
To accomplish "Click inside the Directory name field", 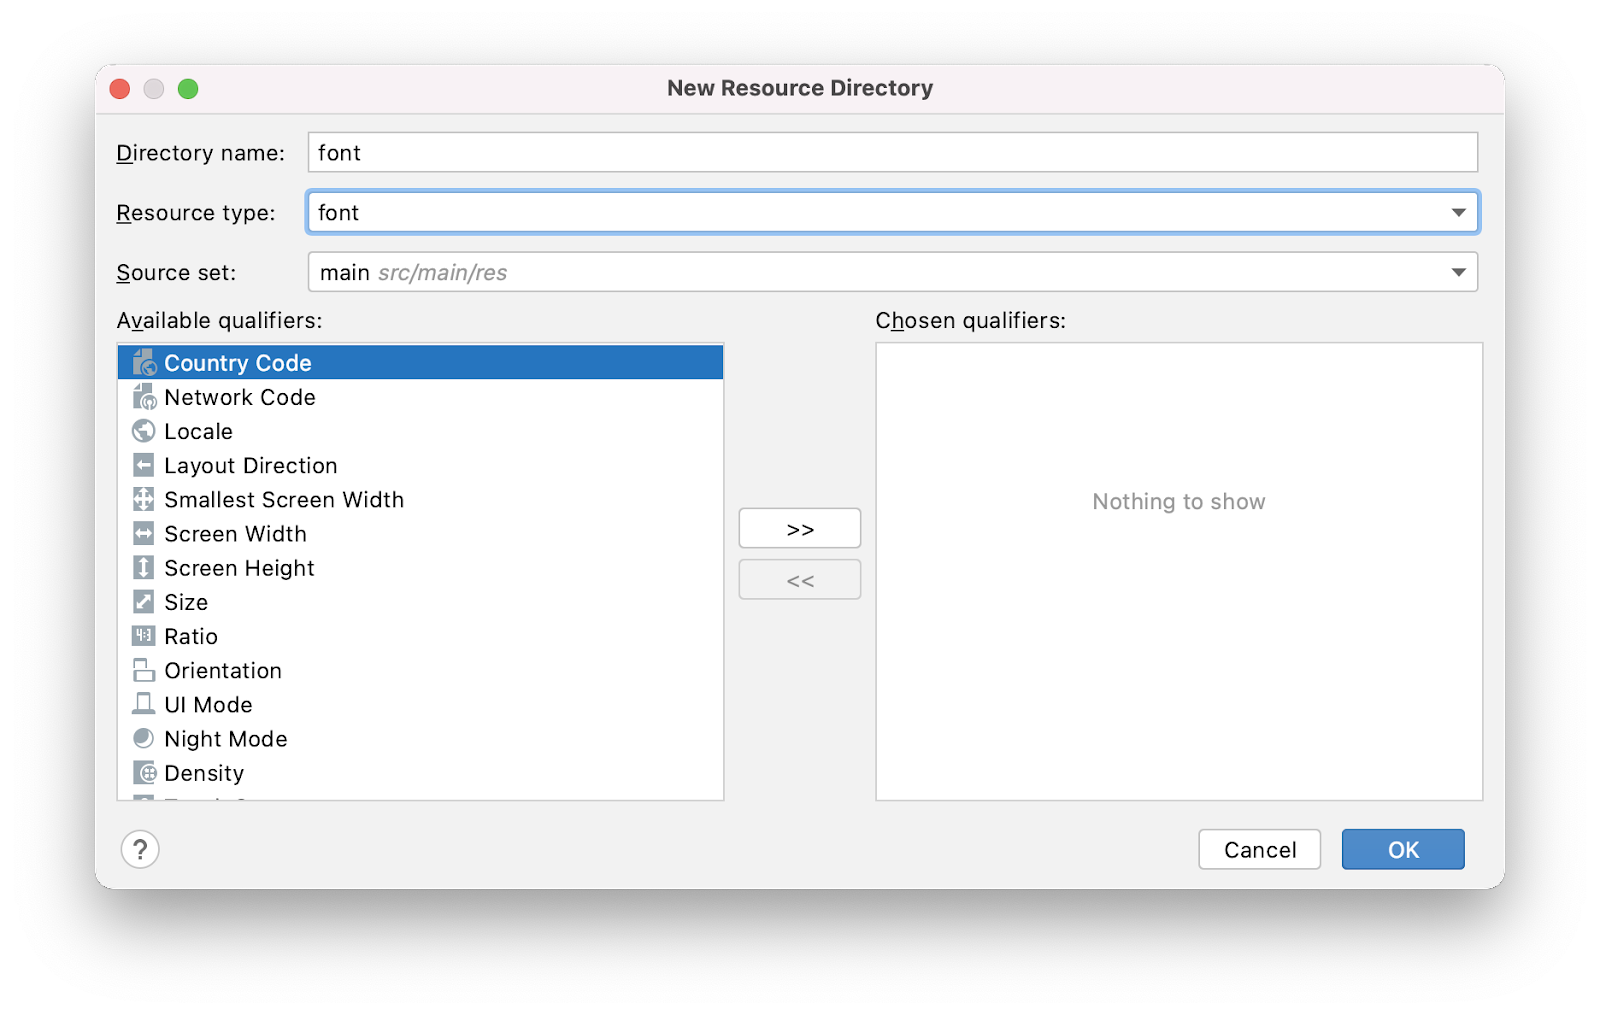I will [x=892, y=152].
